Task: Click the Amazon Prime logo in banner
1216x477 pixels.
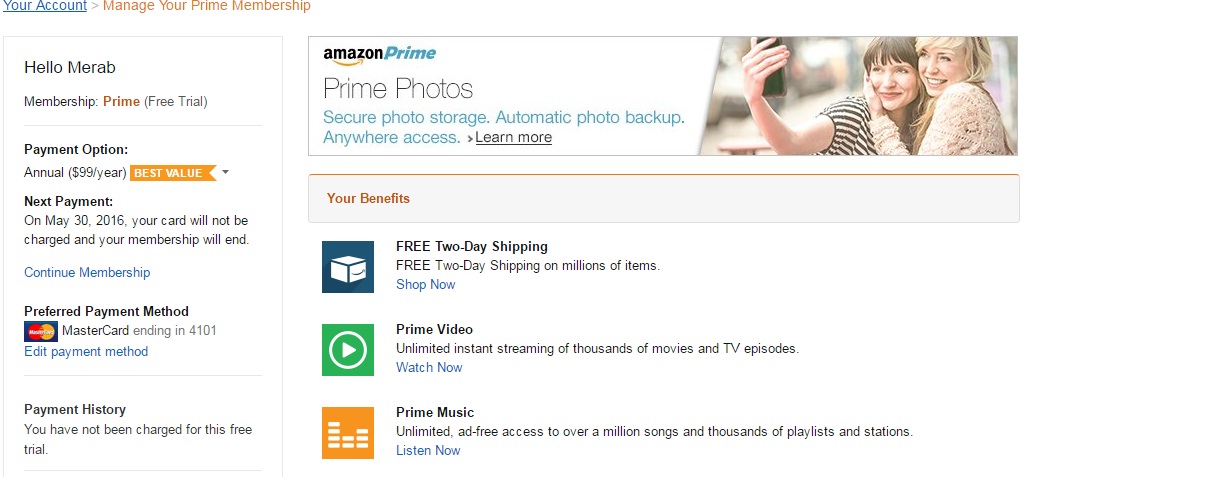Action: tap(379, 55)
